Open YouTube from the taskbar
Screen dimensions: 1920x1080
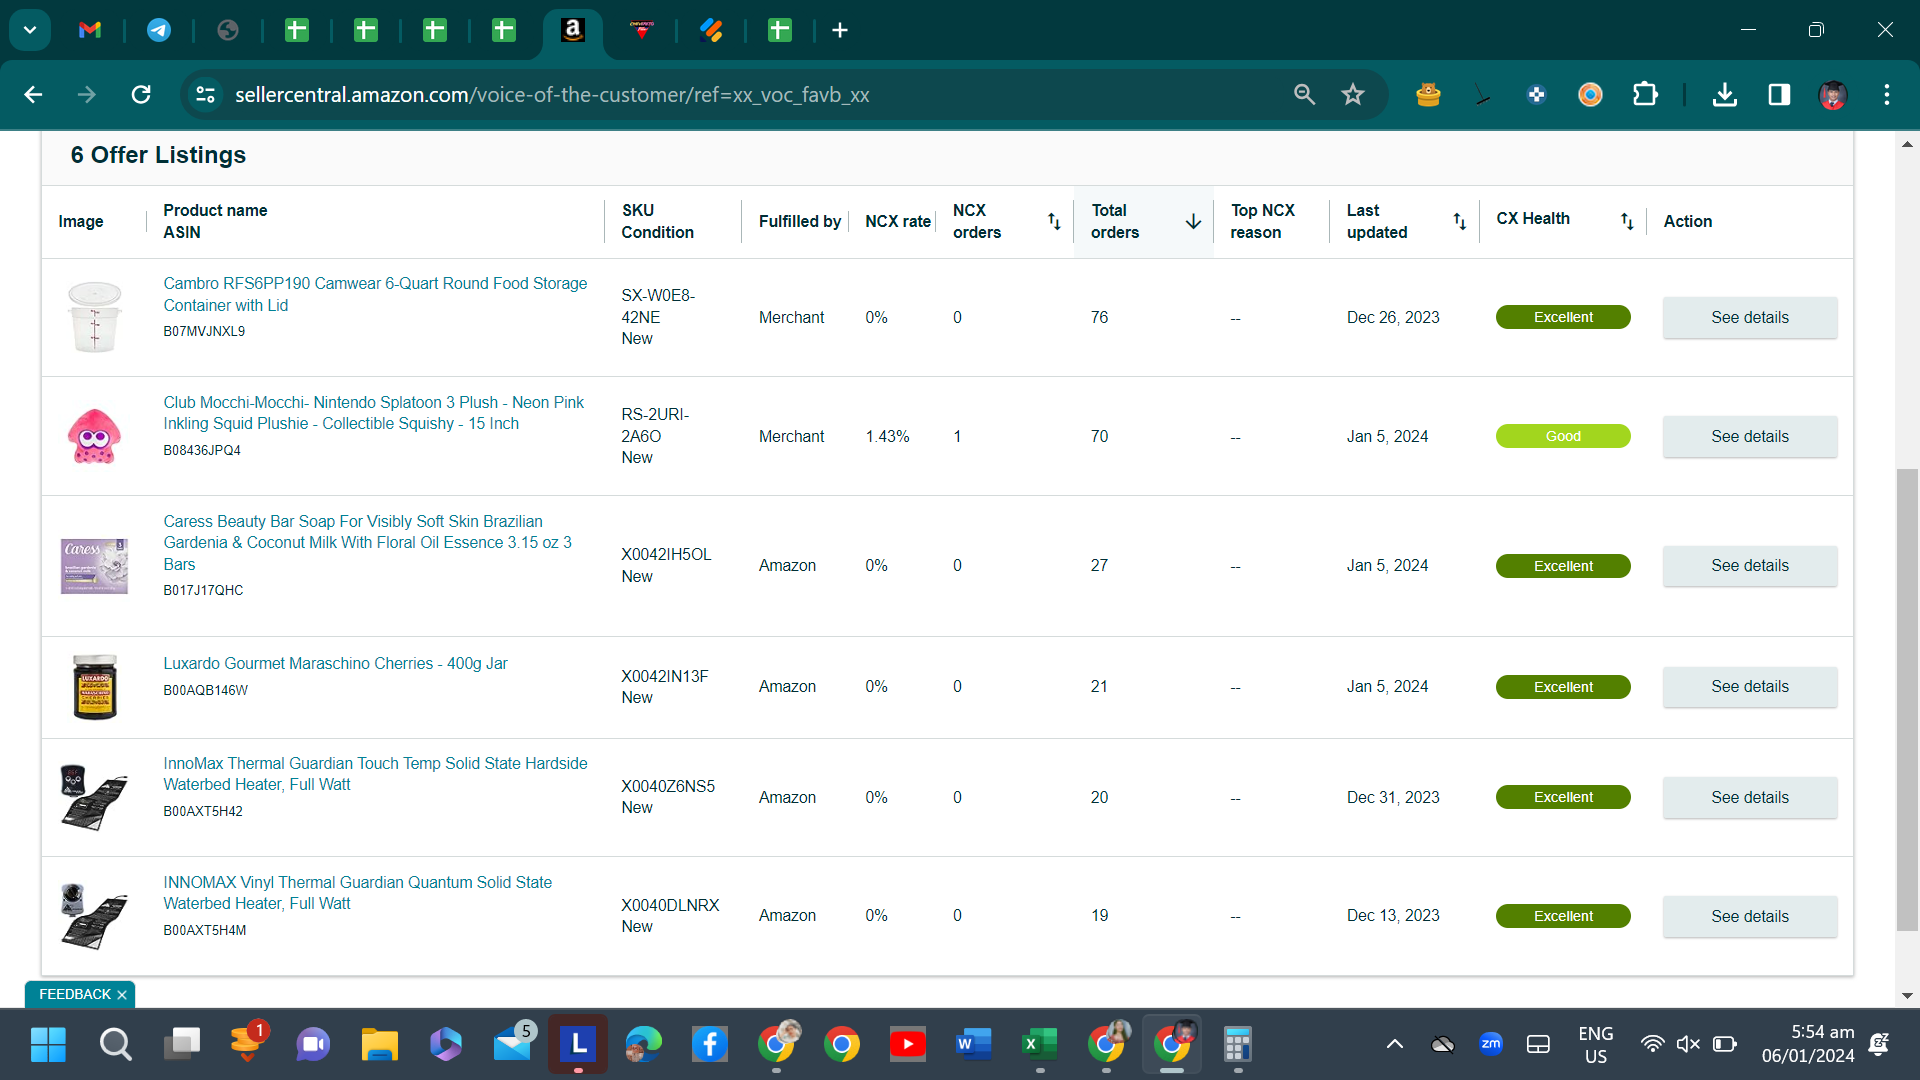(x=907, y=1044)
